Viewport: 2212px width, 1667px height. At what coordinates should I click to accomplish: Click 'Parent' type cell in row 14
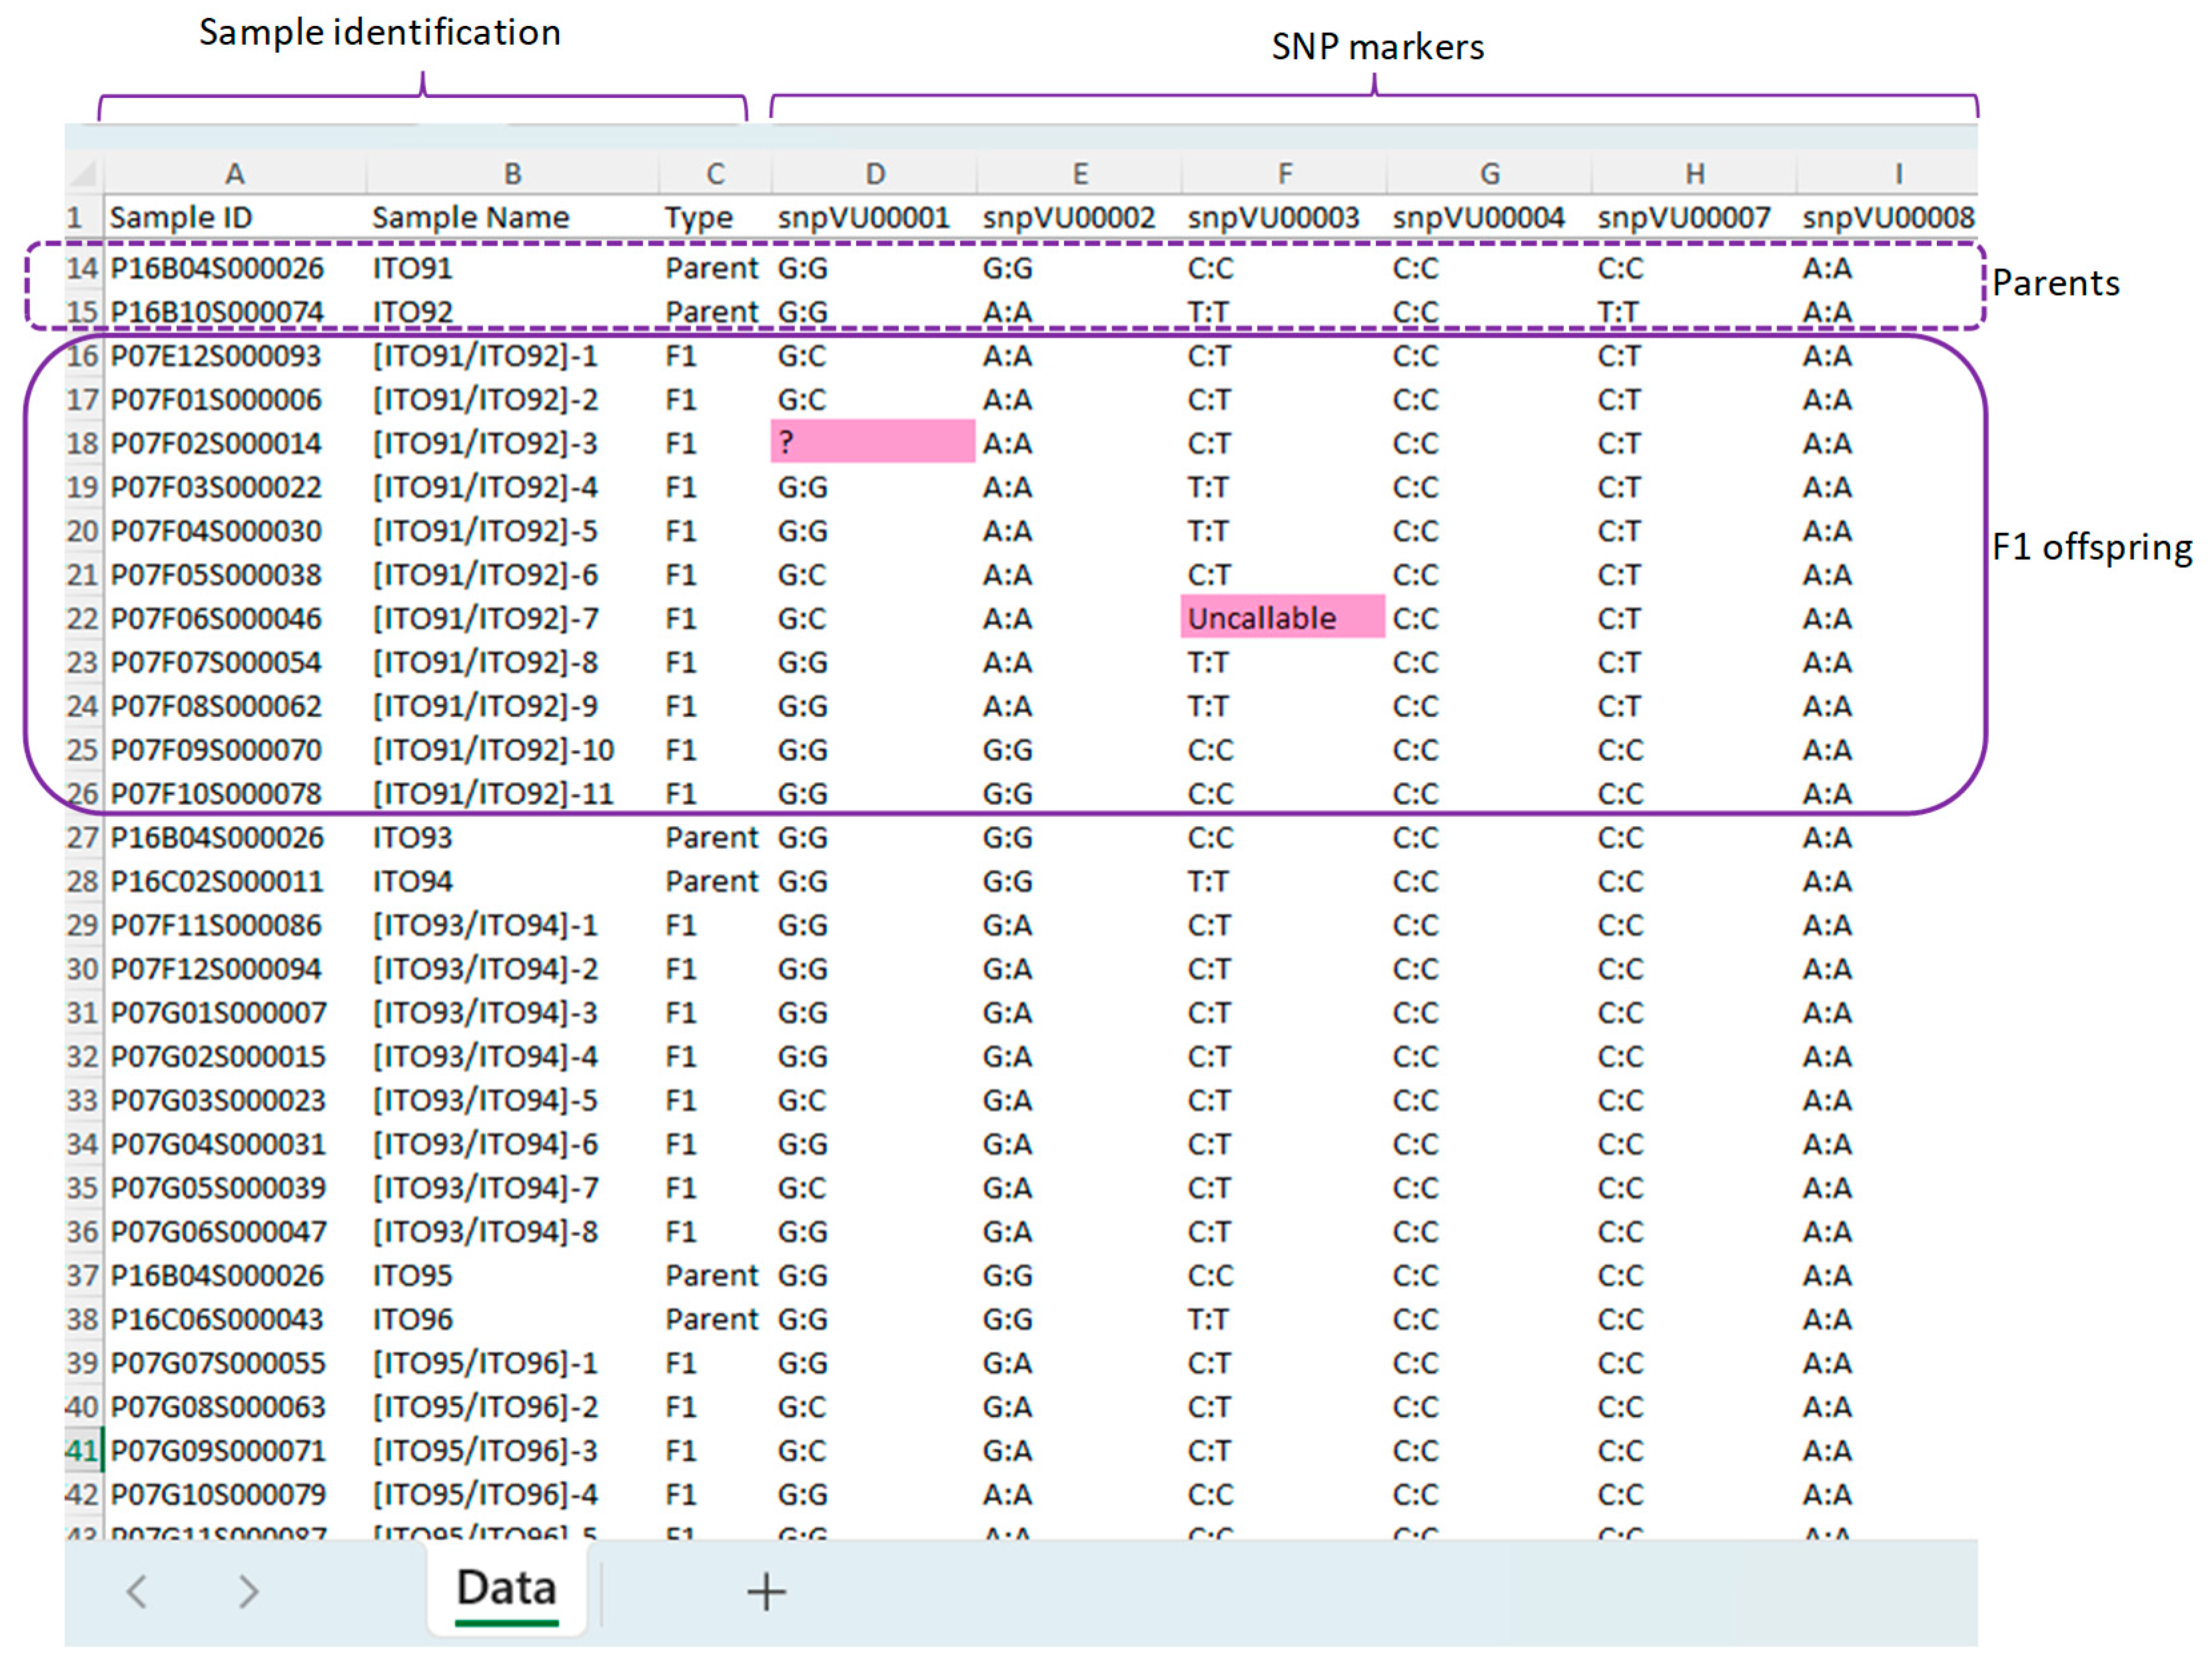[x=712, y=268]
